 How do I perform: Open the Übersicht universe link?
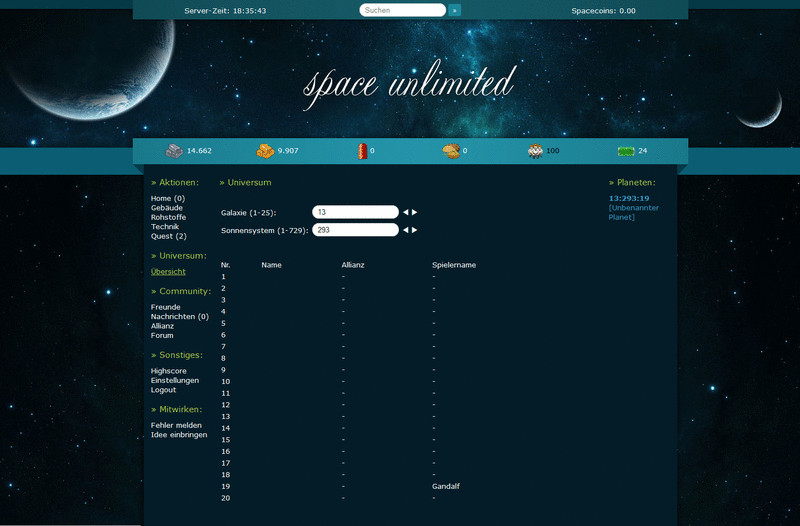pyautogui.click(x=168, y=272)
